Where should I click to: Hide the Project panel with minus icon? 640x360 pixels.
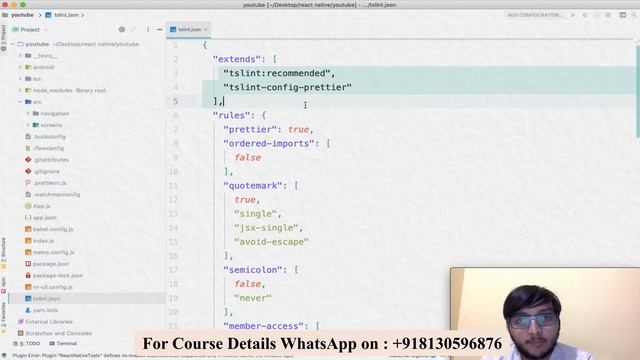160,29
